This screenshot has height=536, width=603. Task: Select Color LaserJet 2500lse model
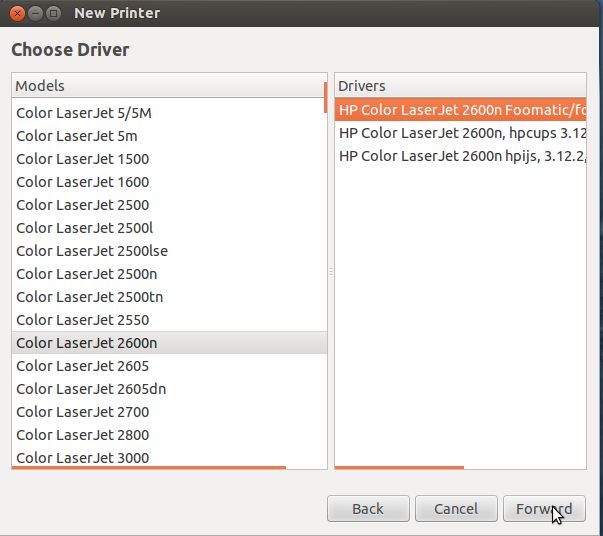pos(169,251)
